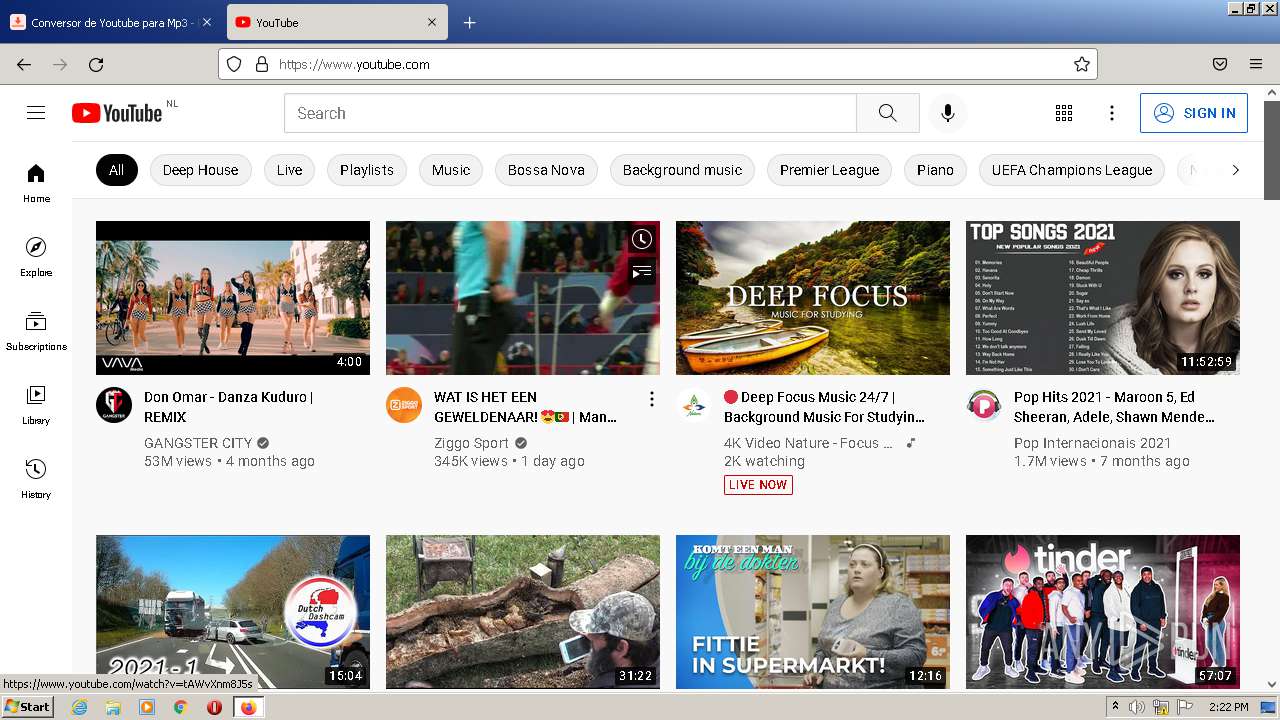Focus the YouTube search field
Viewport: 1280px width, 720px height.
pyautogui.click(x=570, y=113)
